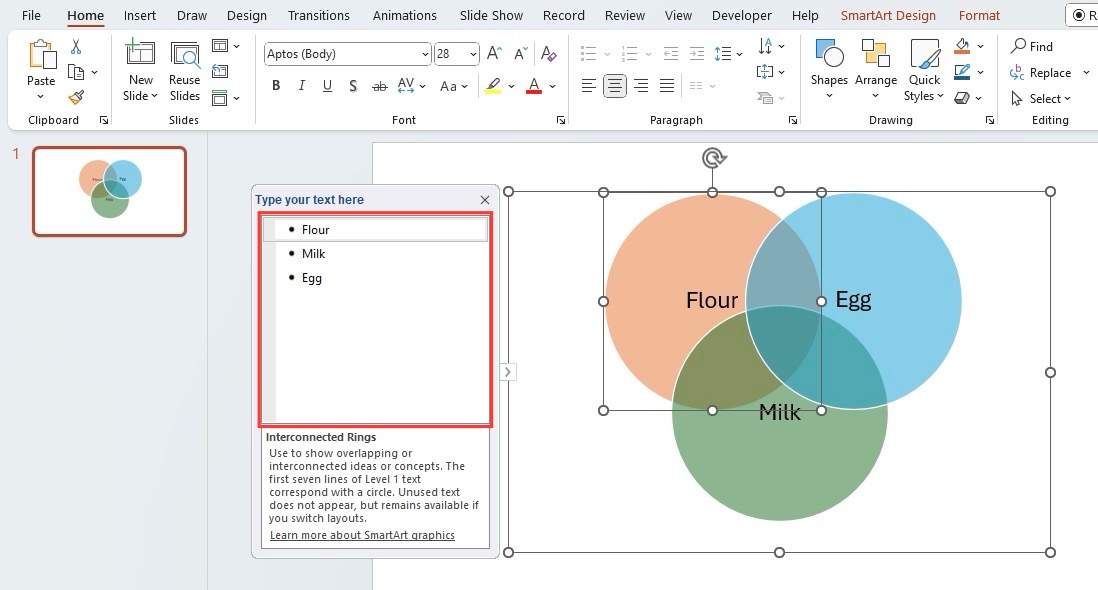Open Shapes gallery

click(x=829, y=69)
